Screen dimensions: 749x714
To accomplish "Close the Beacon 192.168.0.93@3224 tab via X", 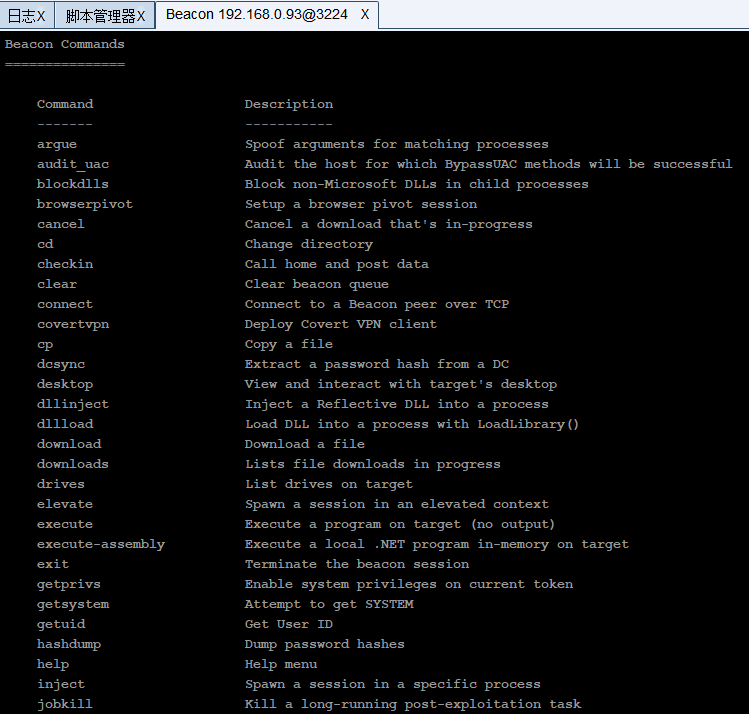I will tap(365, 15).
